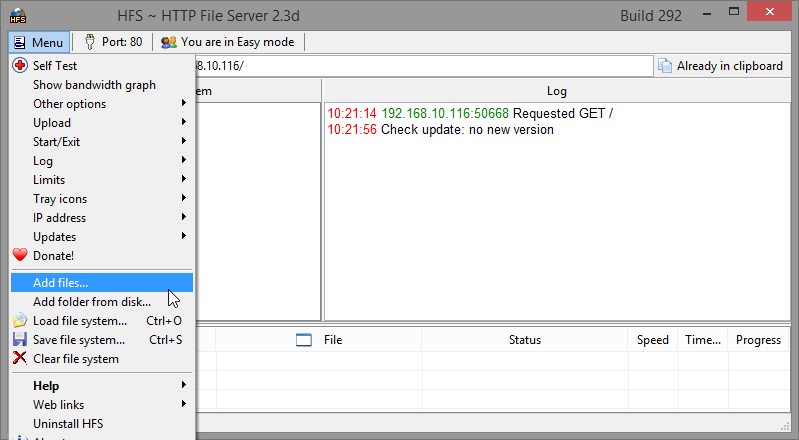Click the Save file system floppy icon
Image resolution: width=799 pixels, height=440 pixels.
pyautogui.click(x=20, y=340)
